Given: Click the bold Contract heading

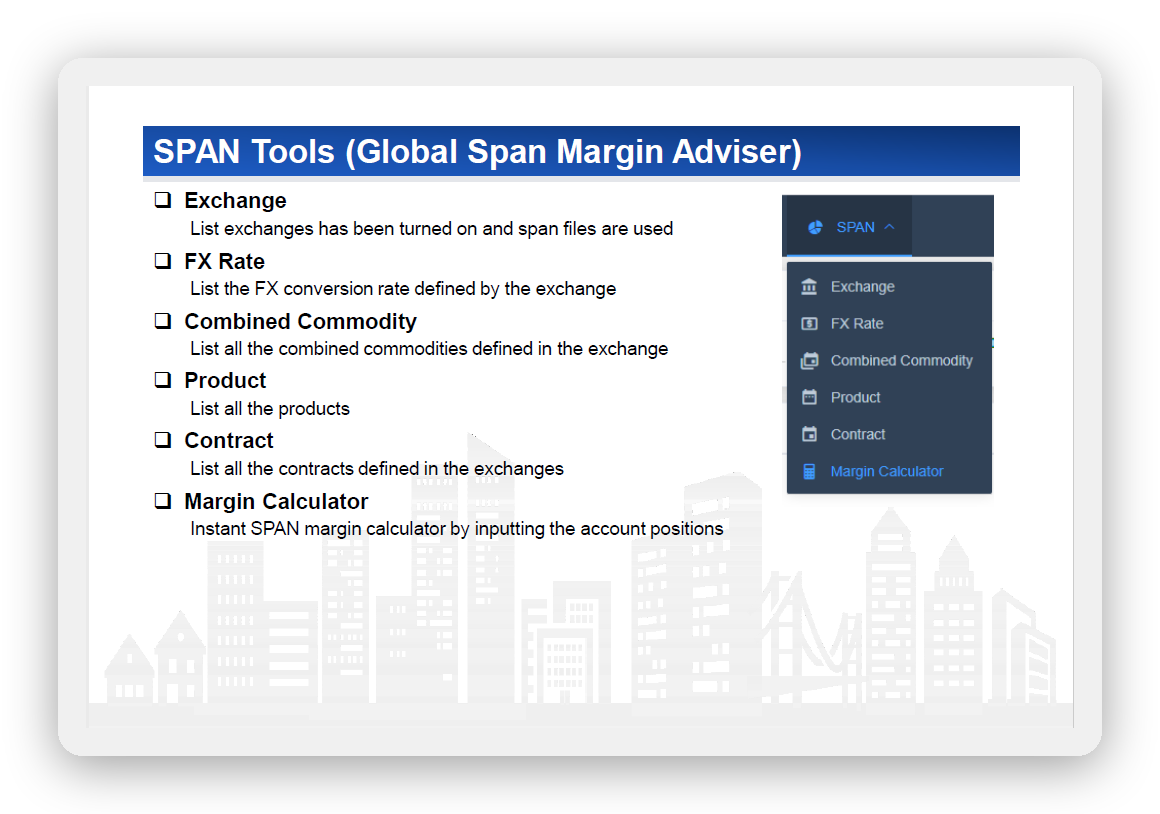Looking at the screenshot, I should (x=229, y=440).
